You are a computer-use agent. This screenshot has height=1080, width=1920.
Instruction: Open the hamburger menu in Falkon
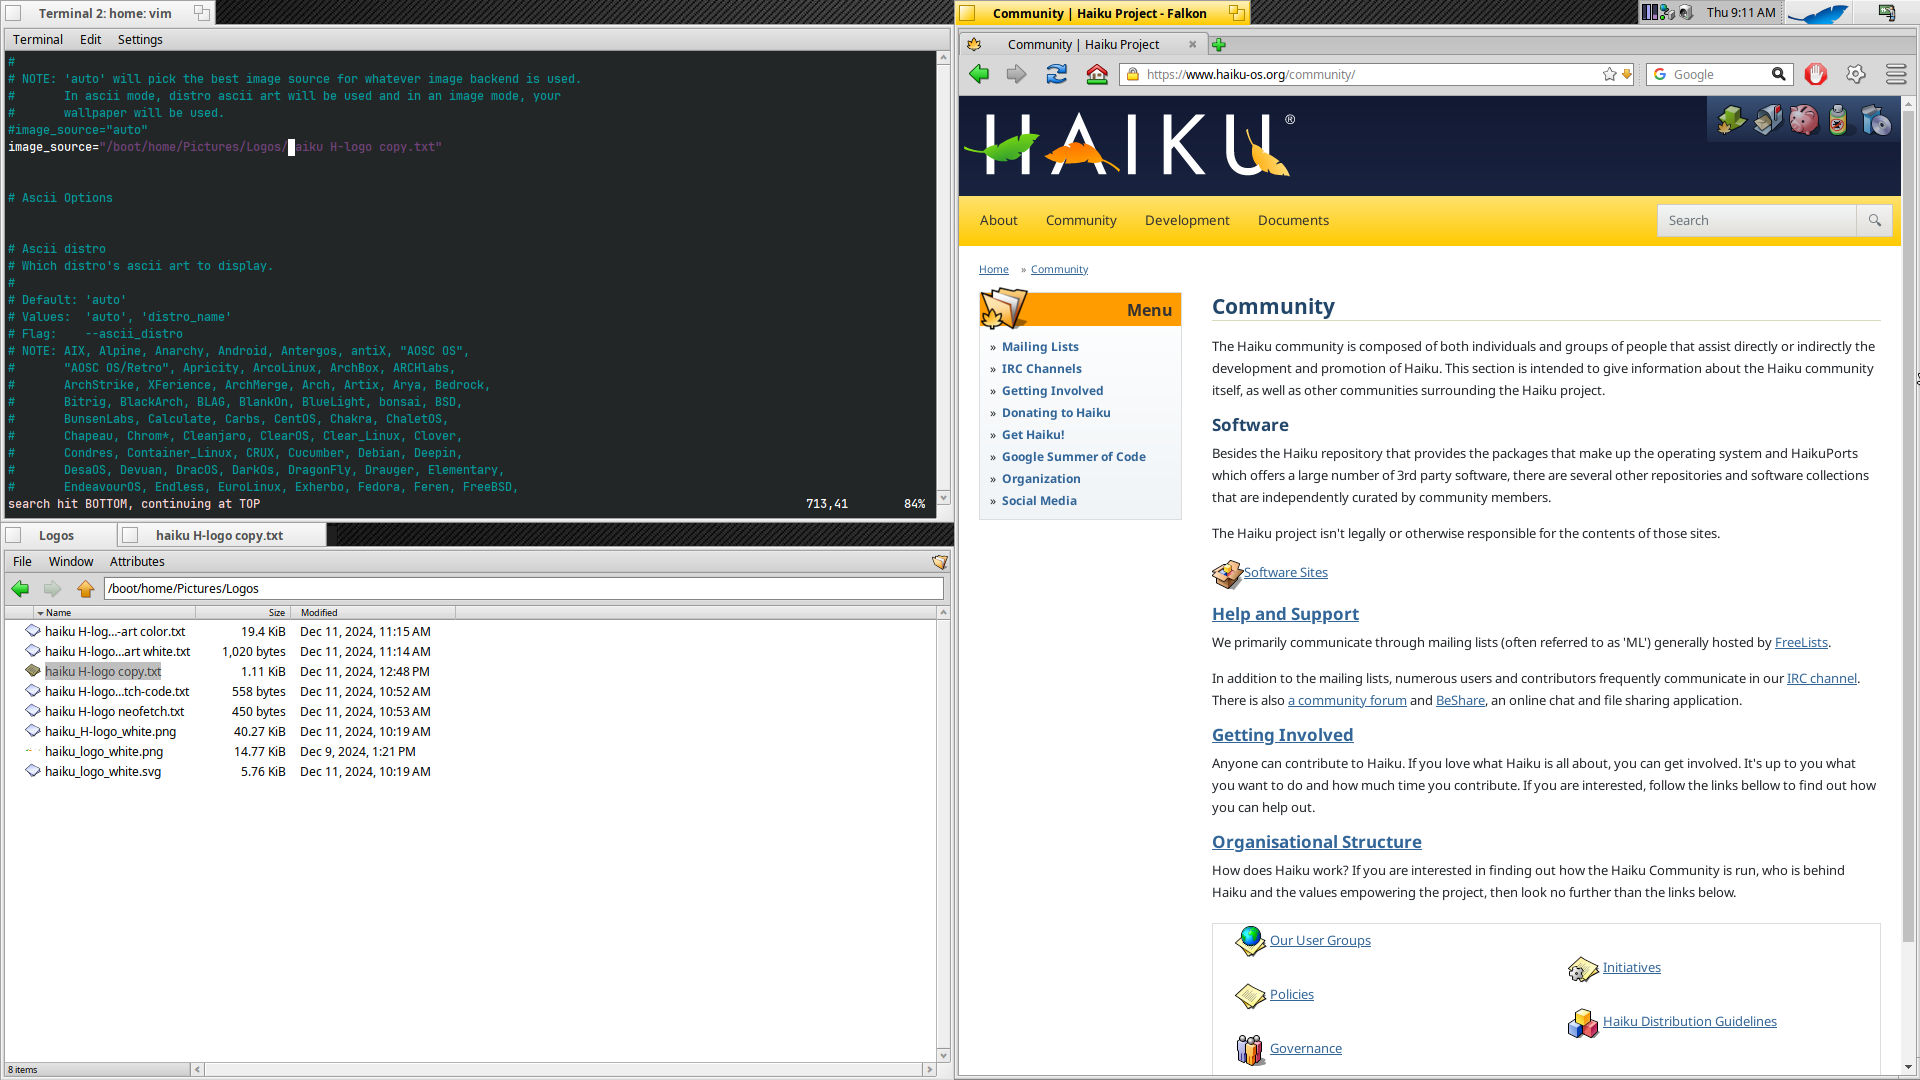click(x=1896, y=74)
